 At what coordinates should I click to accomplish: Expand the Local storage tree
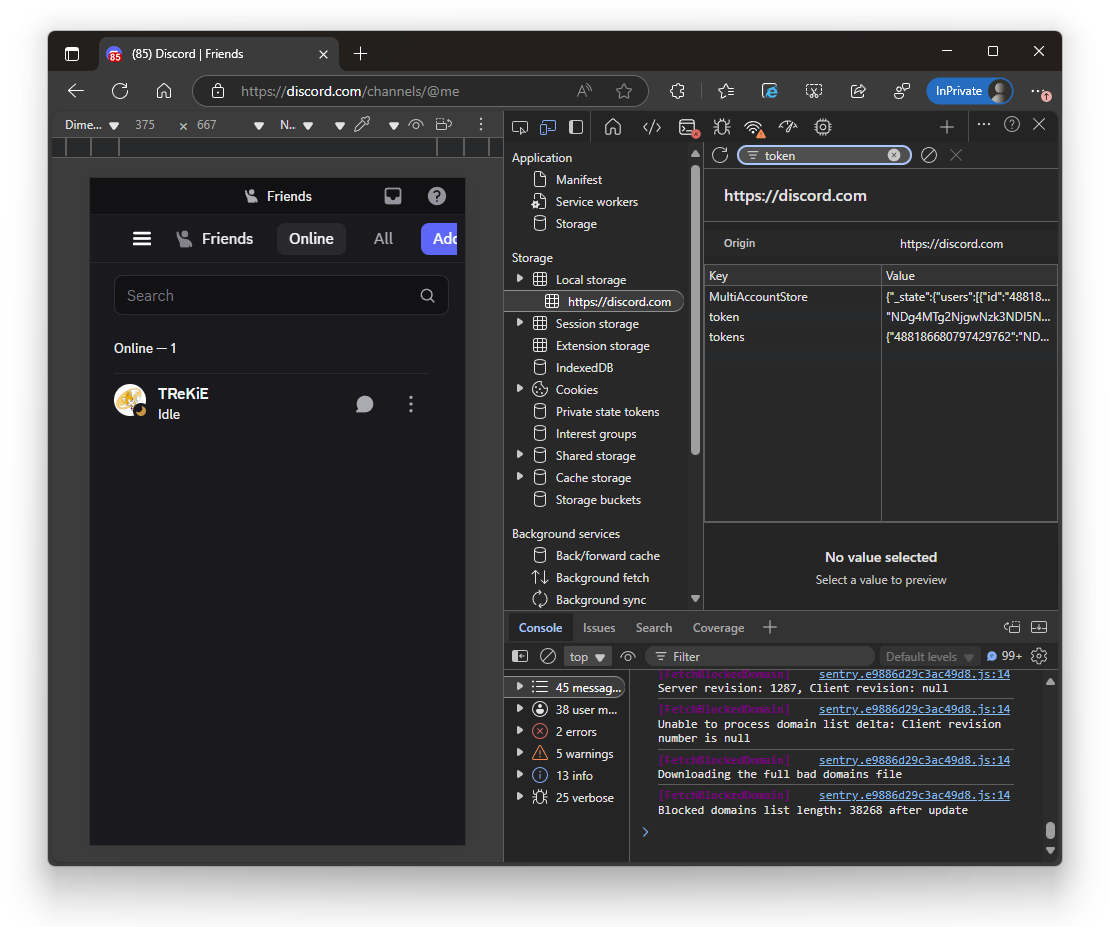(520, 279)
